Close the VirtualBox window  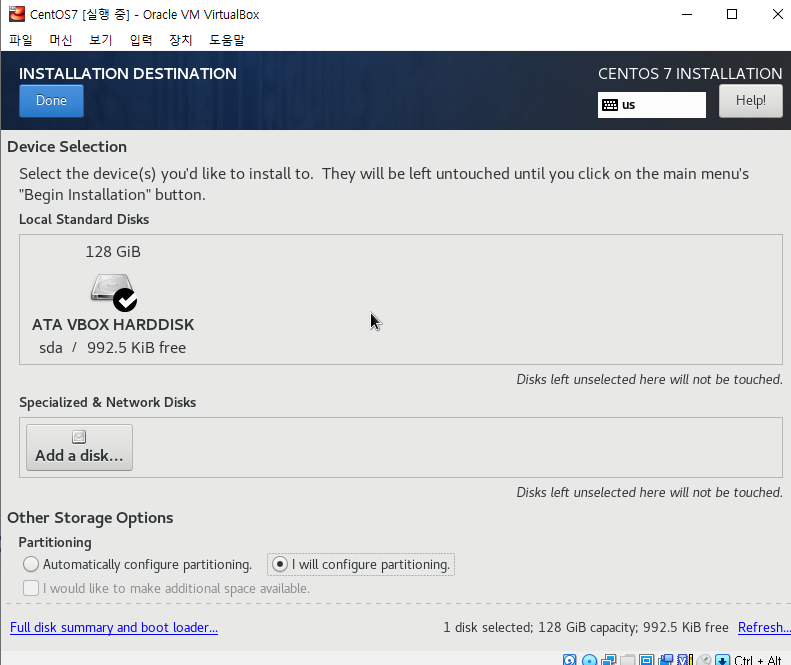(777, 14)
